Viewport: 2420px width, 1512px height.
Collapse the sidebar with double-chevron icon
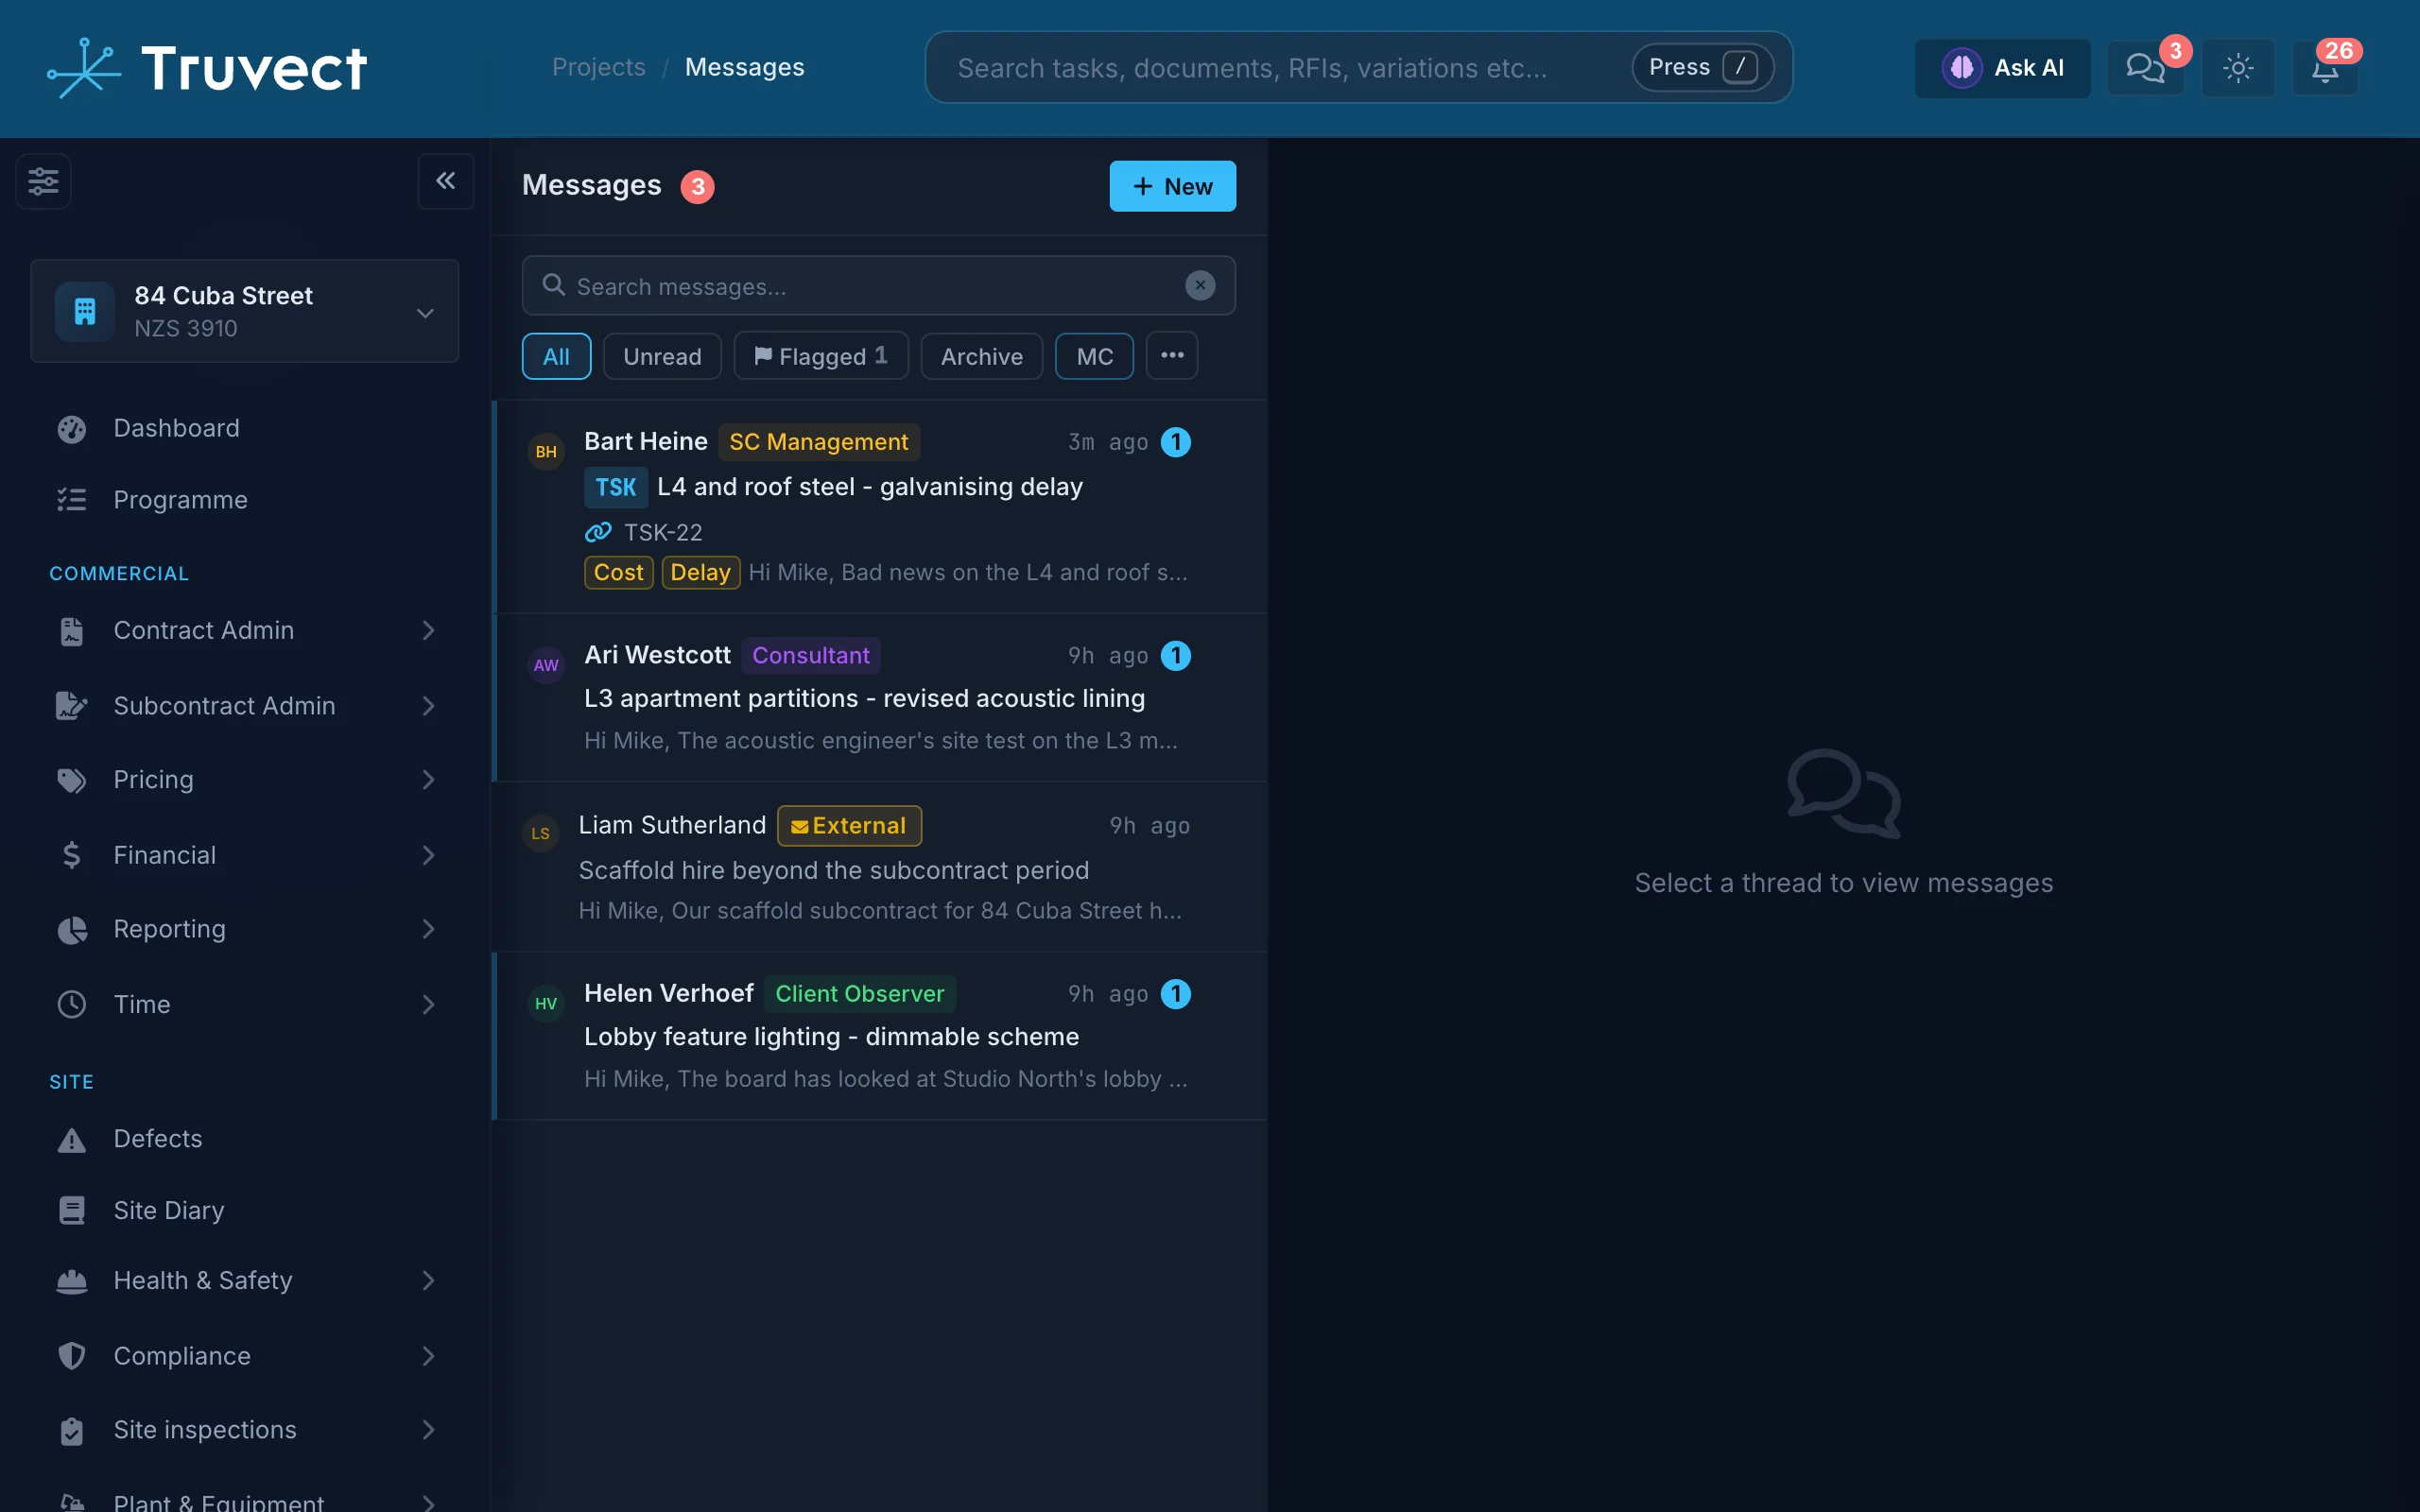point(445,181)
